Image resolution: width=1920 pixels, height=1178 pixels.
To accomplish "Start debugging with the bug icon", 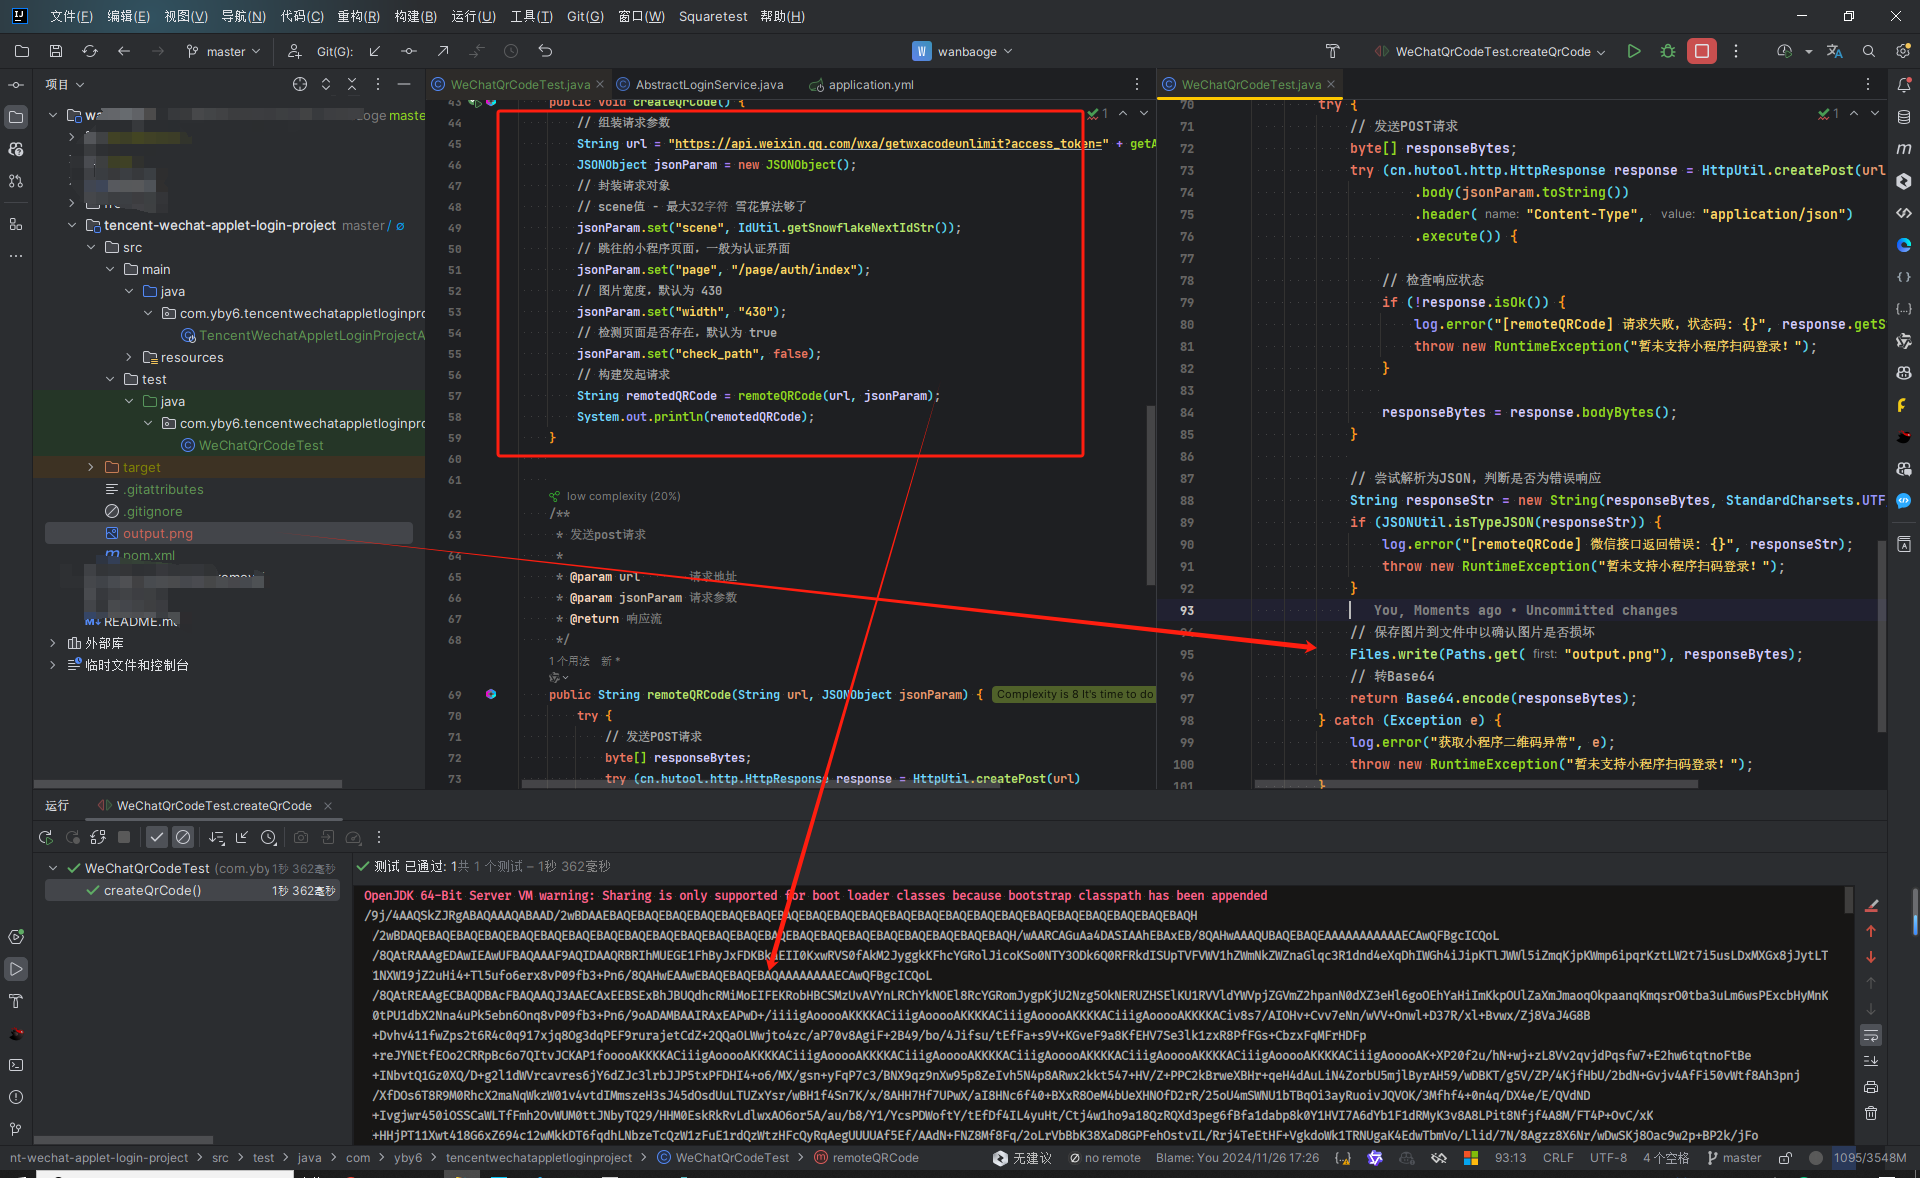I will [x=1667, y=51].
